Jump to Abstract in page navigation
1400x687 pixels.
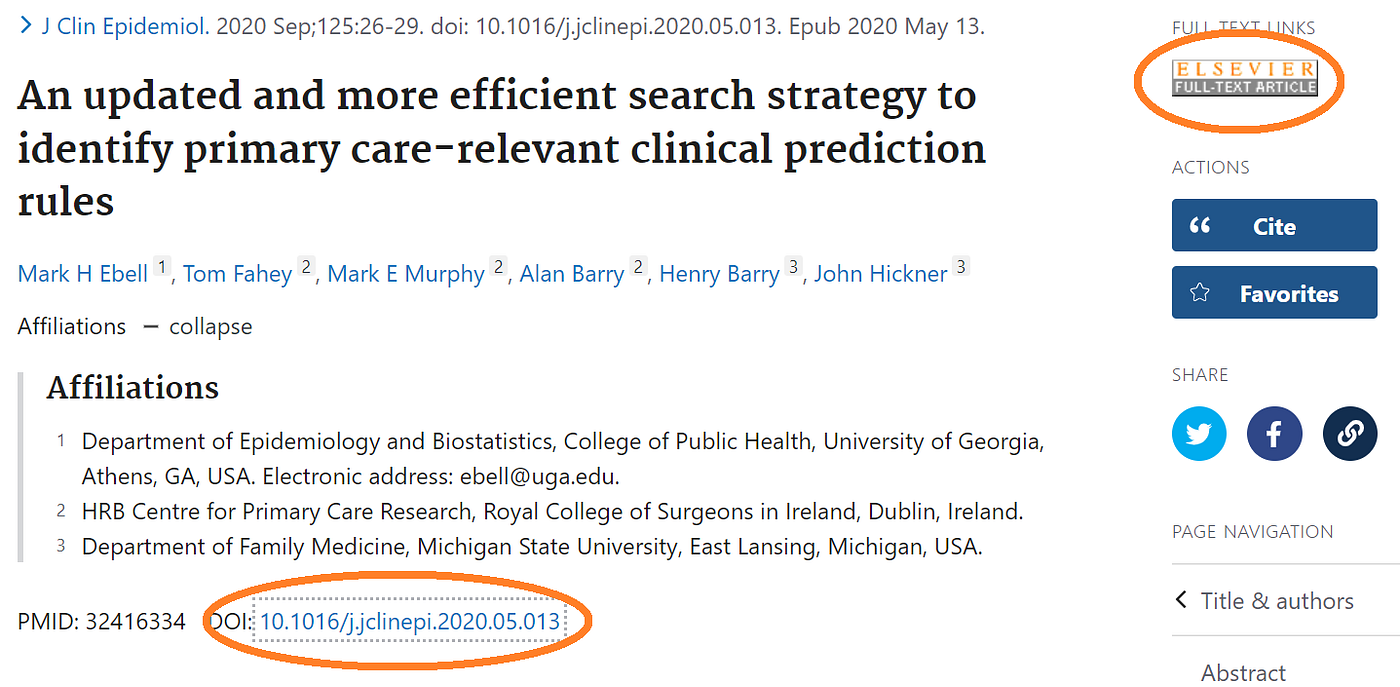click(x=1243, y=672)
